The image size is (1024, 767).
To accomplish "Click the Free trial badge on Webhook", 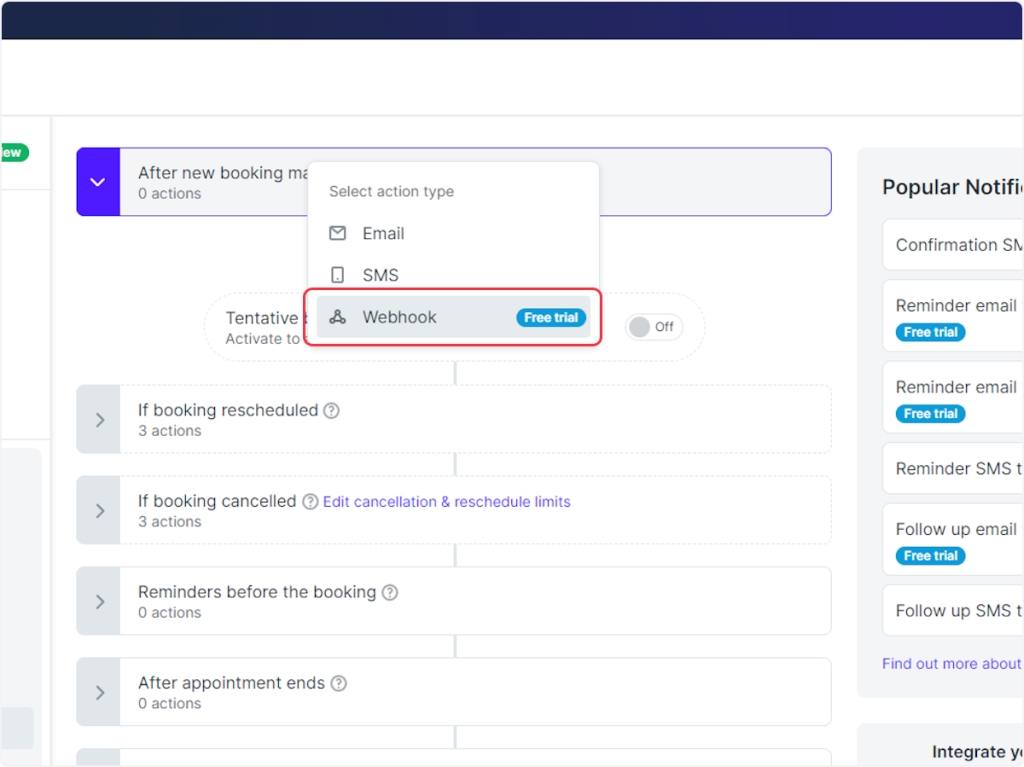I will pyautogui.click(x=551, y=317).
